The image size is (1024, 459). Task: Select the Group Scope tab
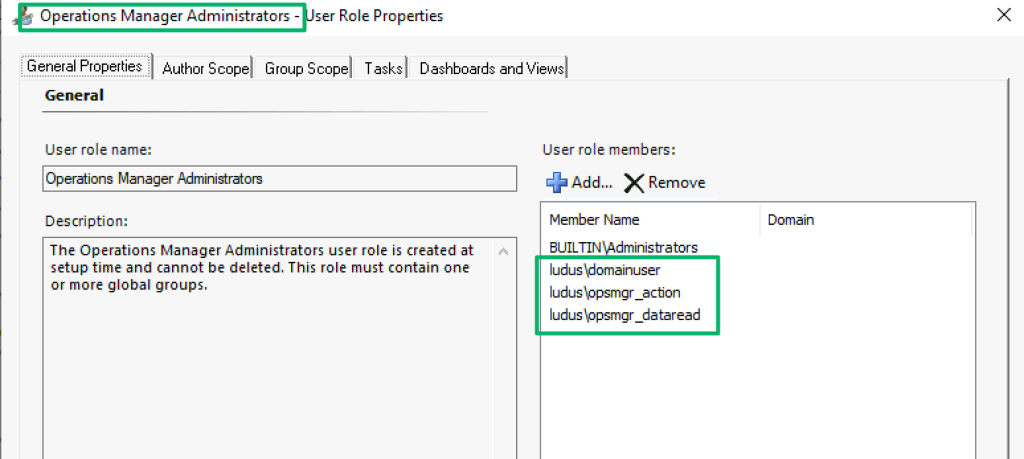[x=306, y=68]
